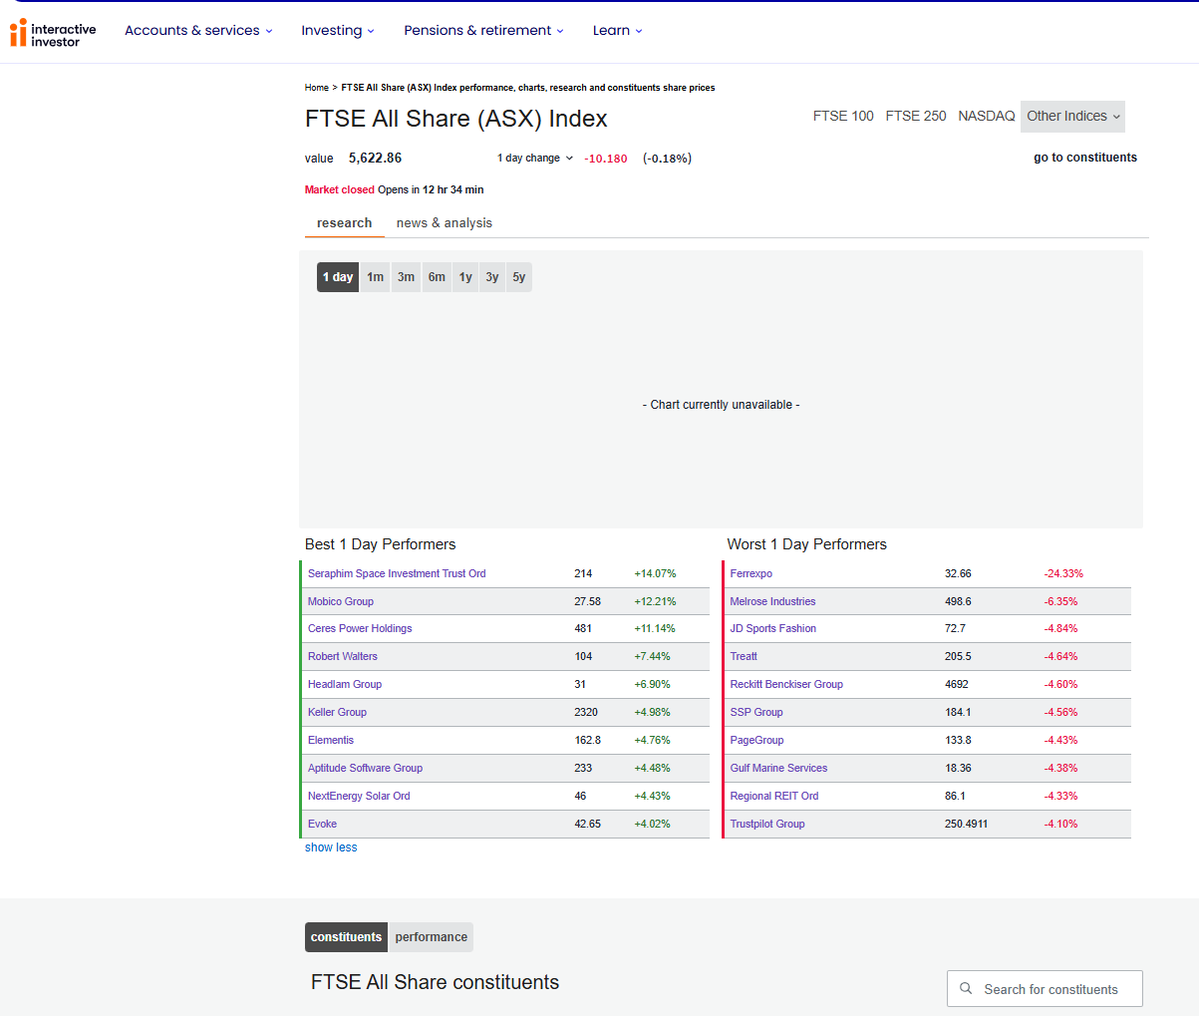Open Pensions & retirement dropdown
This screenshot has width=1199, height=1016.
click(x=483, y=31)
